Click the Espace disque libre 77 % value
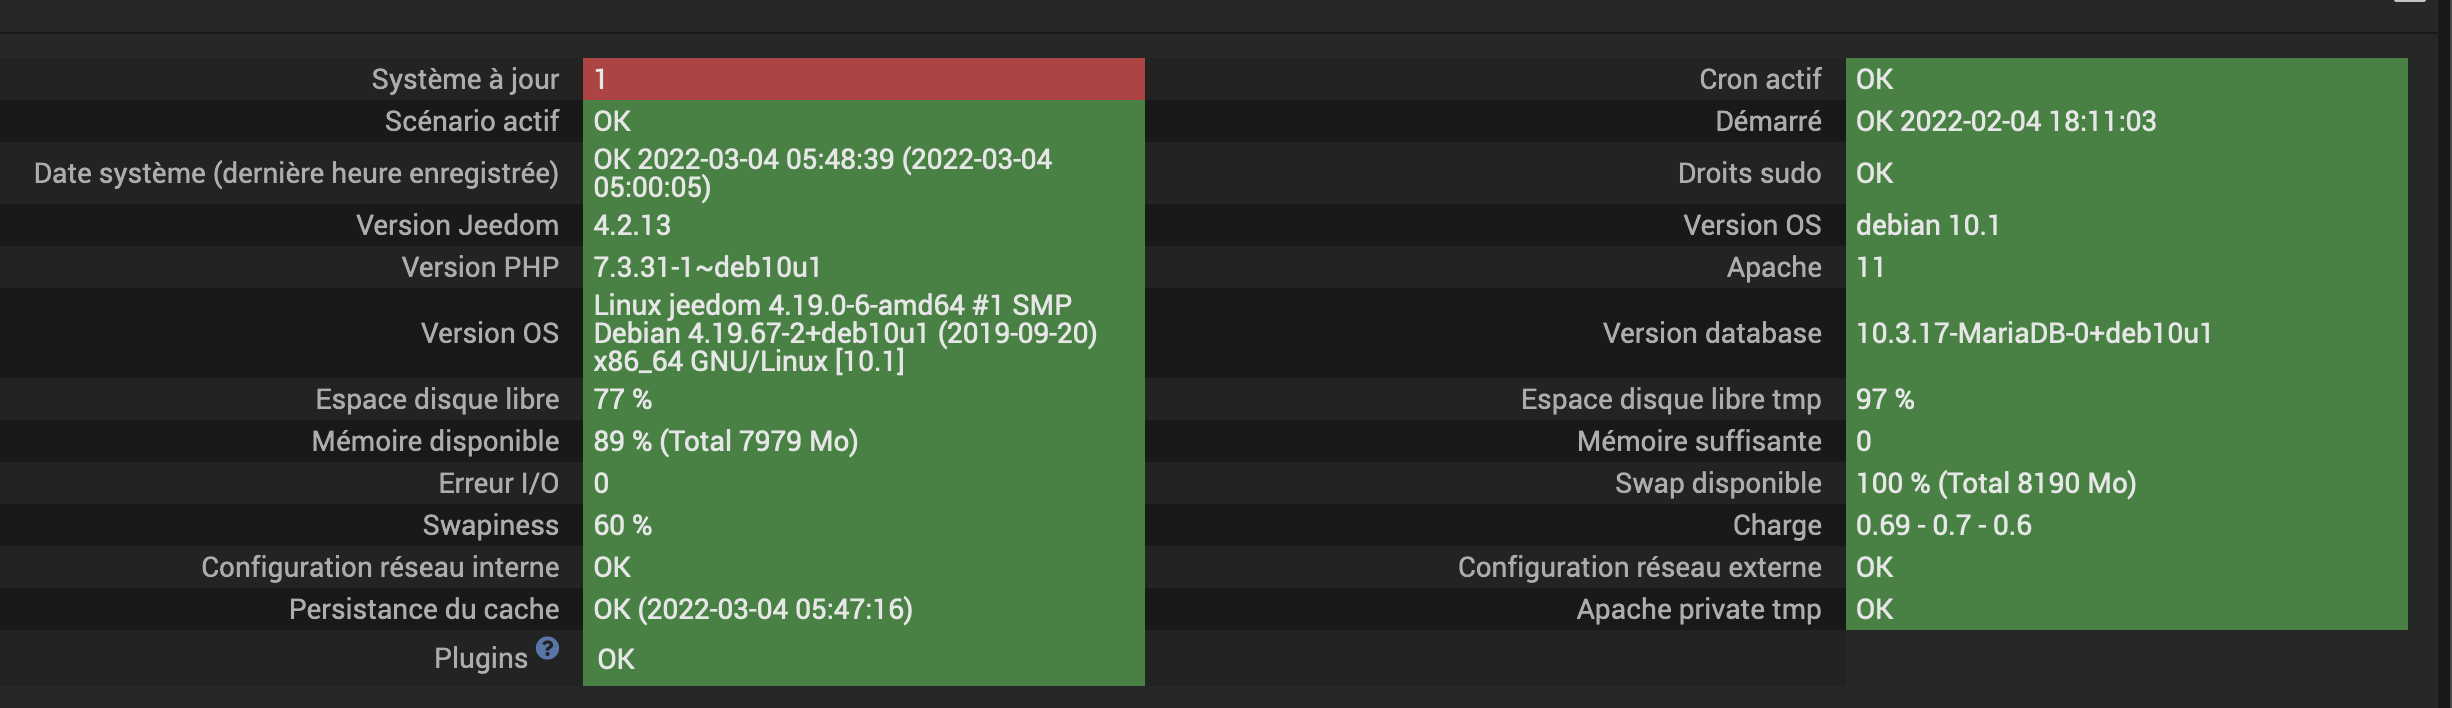 pyautogui.click(x=864, y=399)
